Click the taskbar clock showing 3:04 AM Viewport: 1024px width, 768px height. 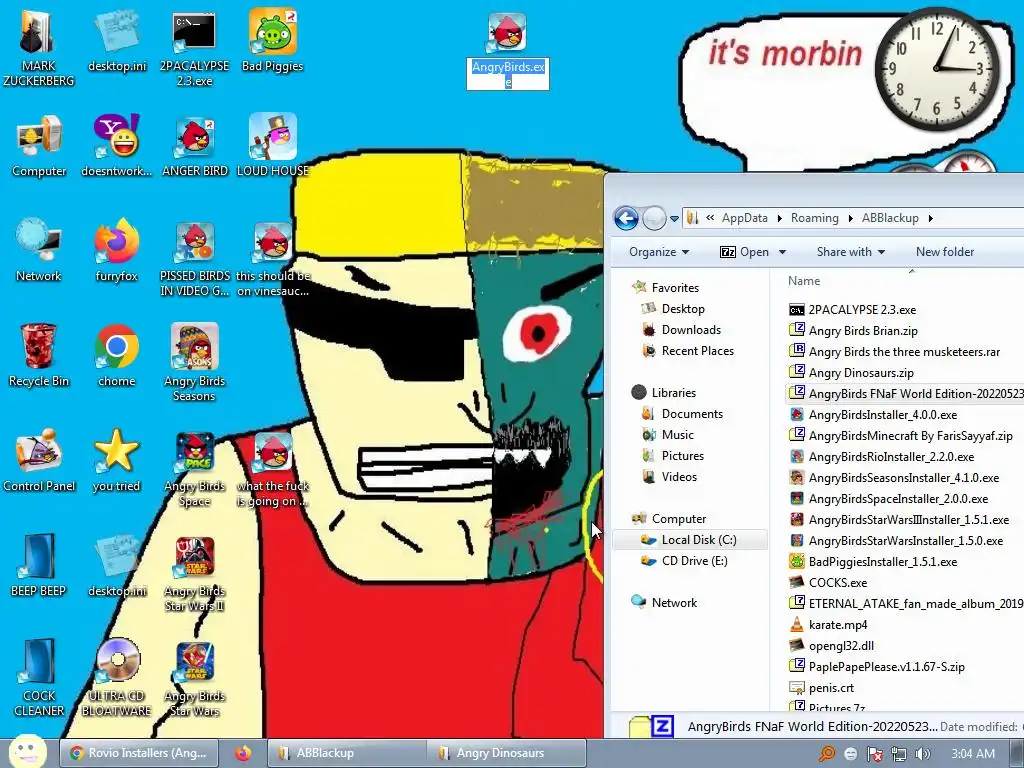(972, 754)
